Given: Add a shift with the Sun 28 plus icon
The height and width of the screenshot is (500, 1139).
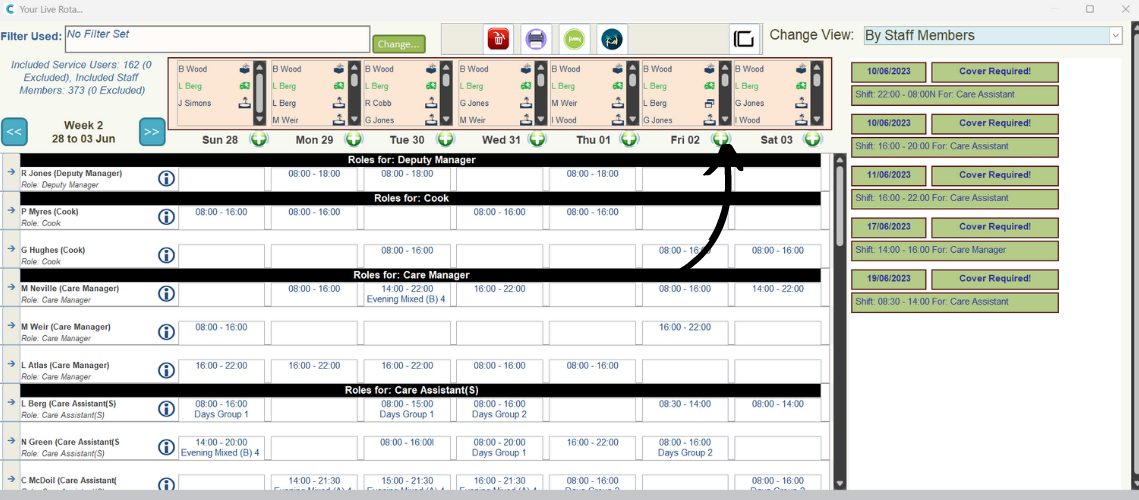Looking at the screenshot, I should click(259, 139).
